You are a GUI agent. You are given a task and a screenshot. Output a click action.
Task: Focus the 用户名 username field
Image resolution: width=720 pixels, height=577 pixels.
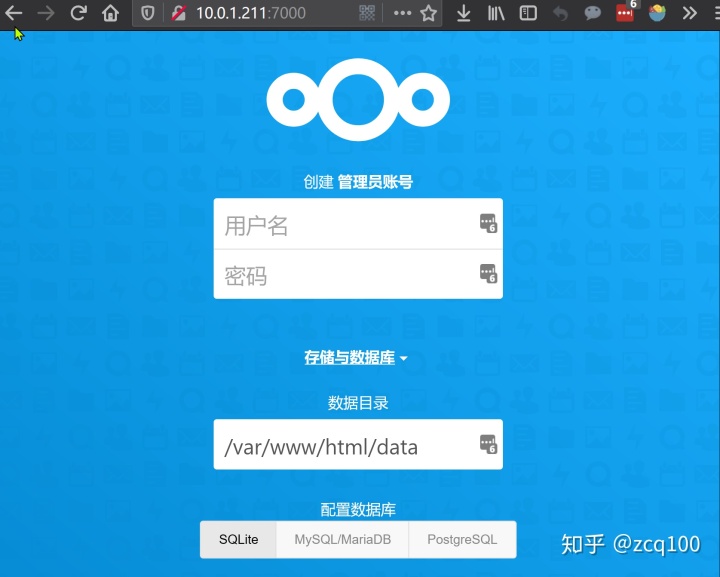(358, 224)
